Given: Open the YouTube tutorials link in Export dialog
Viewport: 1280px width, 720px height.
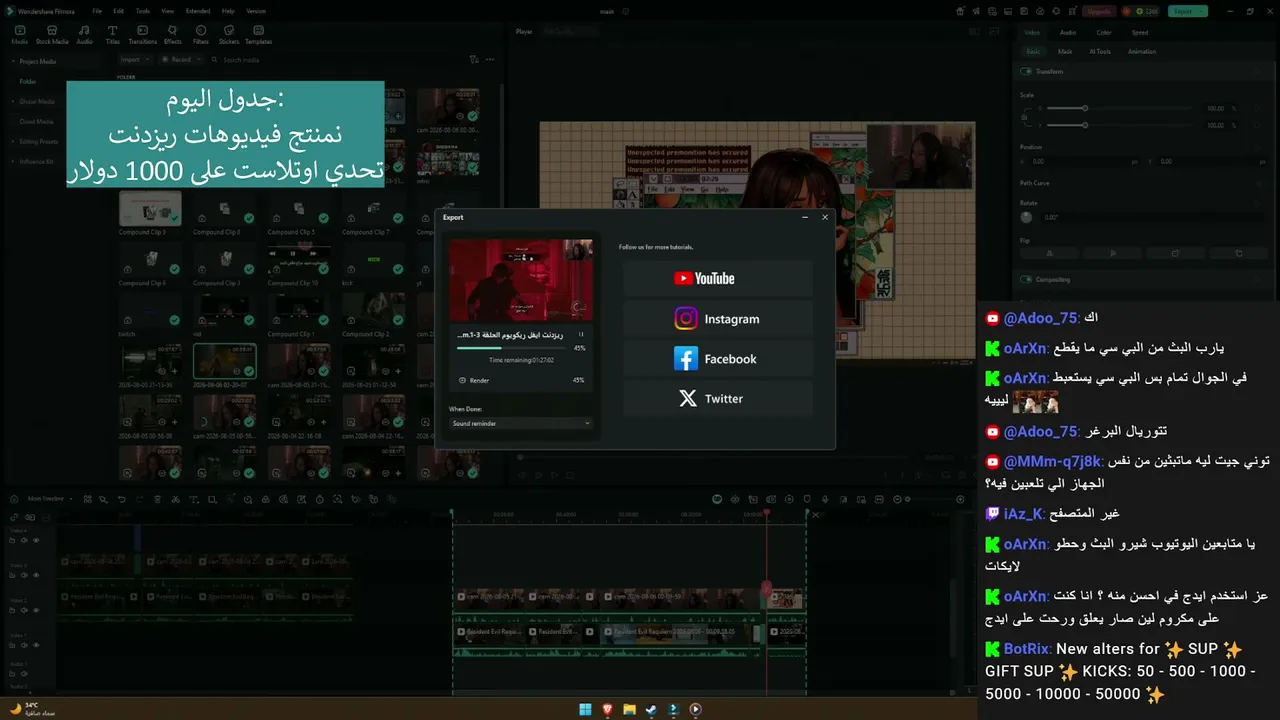Looking at the screenshot, I should coord(717,279).
